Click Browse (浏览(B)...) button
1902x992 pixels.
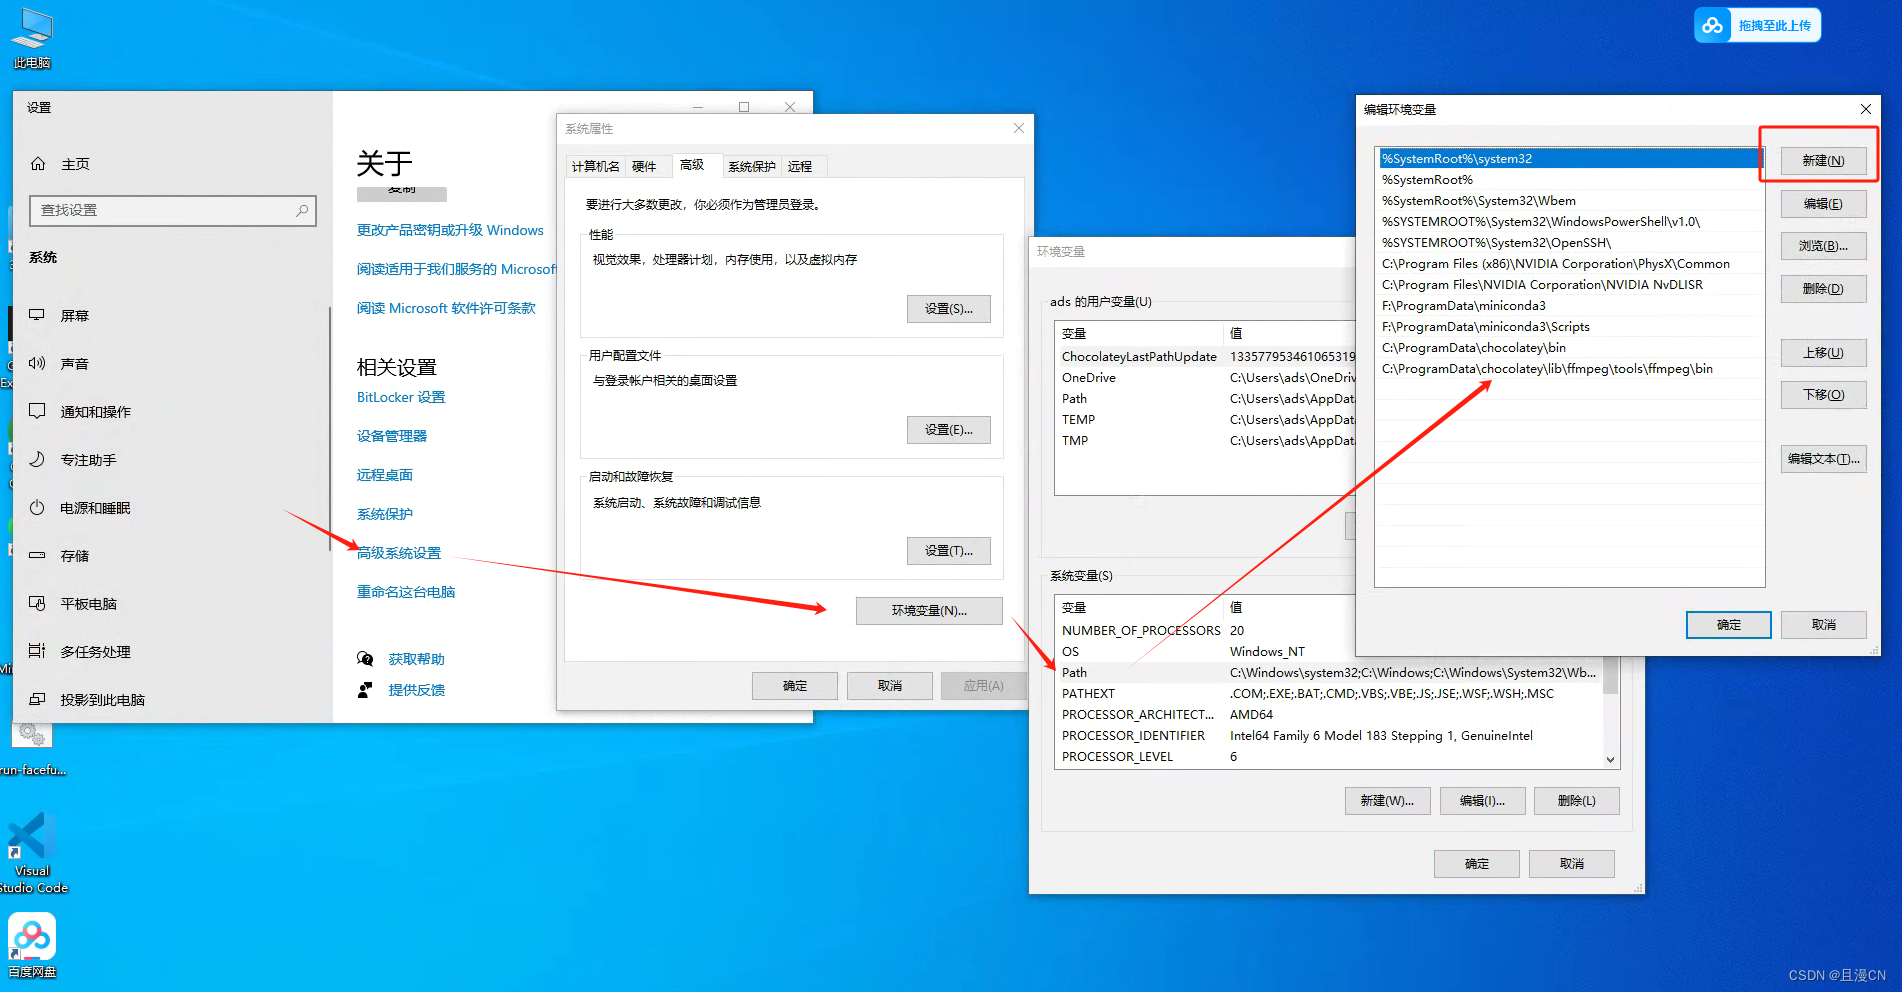(x=1823, y=246)
